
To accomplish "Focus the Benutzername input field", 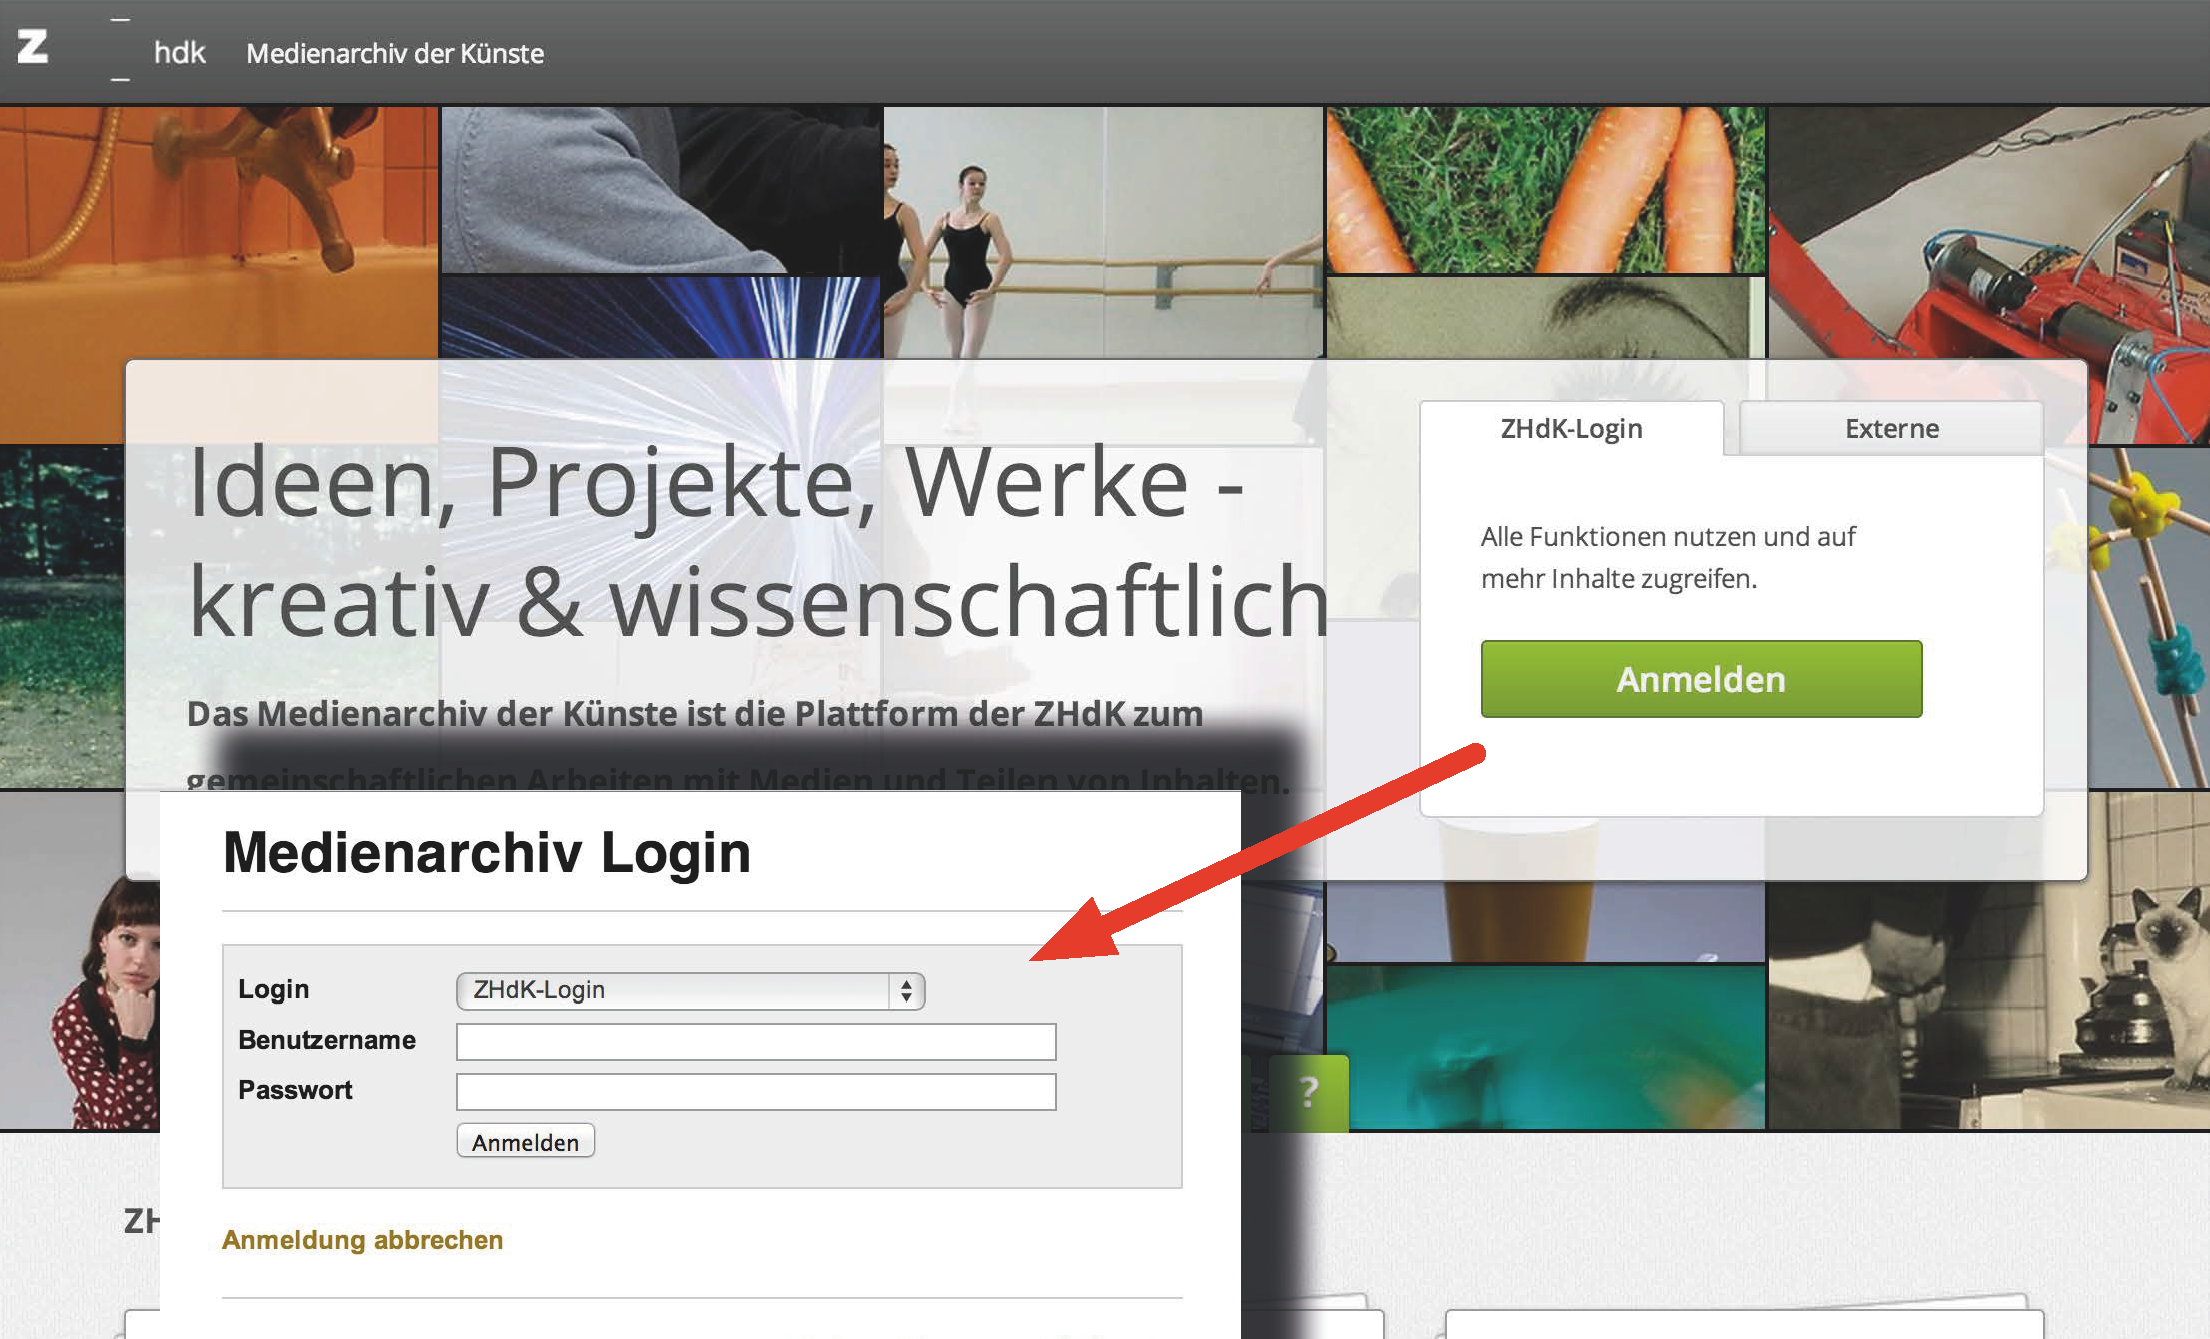I will click(x=756, y=1041).
